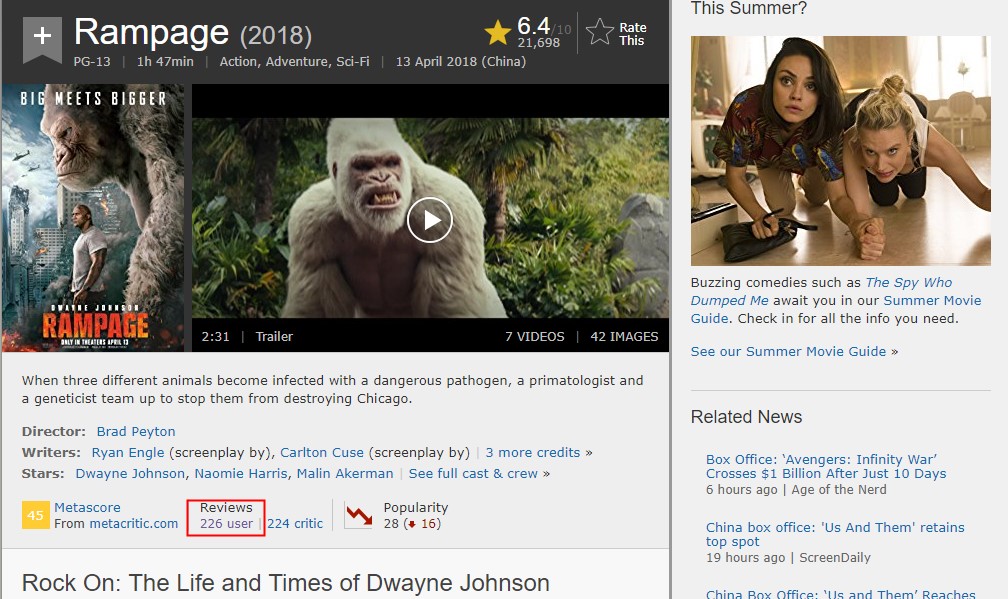The width and height of the screenshot is (1008, 599).
Task: Click the Rampage movie title
Action: click(x=152, y=32)
